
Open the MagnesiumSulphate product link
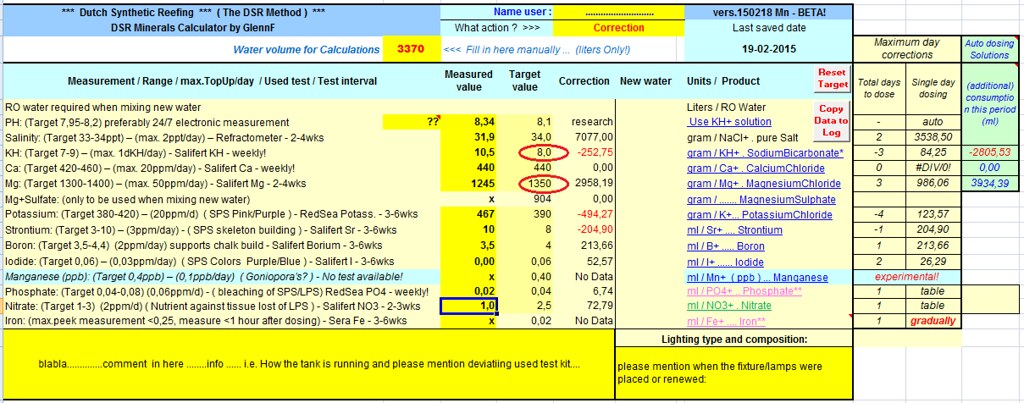click(x=761, y=199)
